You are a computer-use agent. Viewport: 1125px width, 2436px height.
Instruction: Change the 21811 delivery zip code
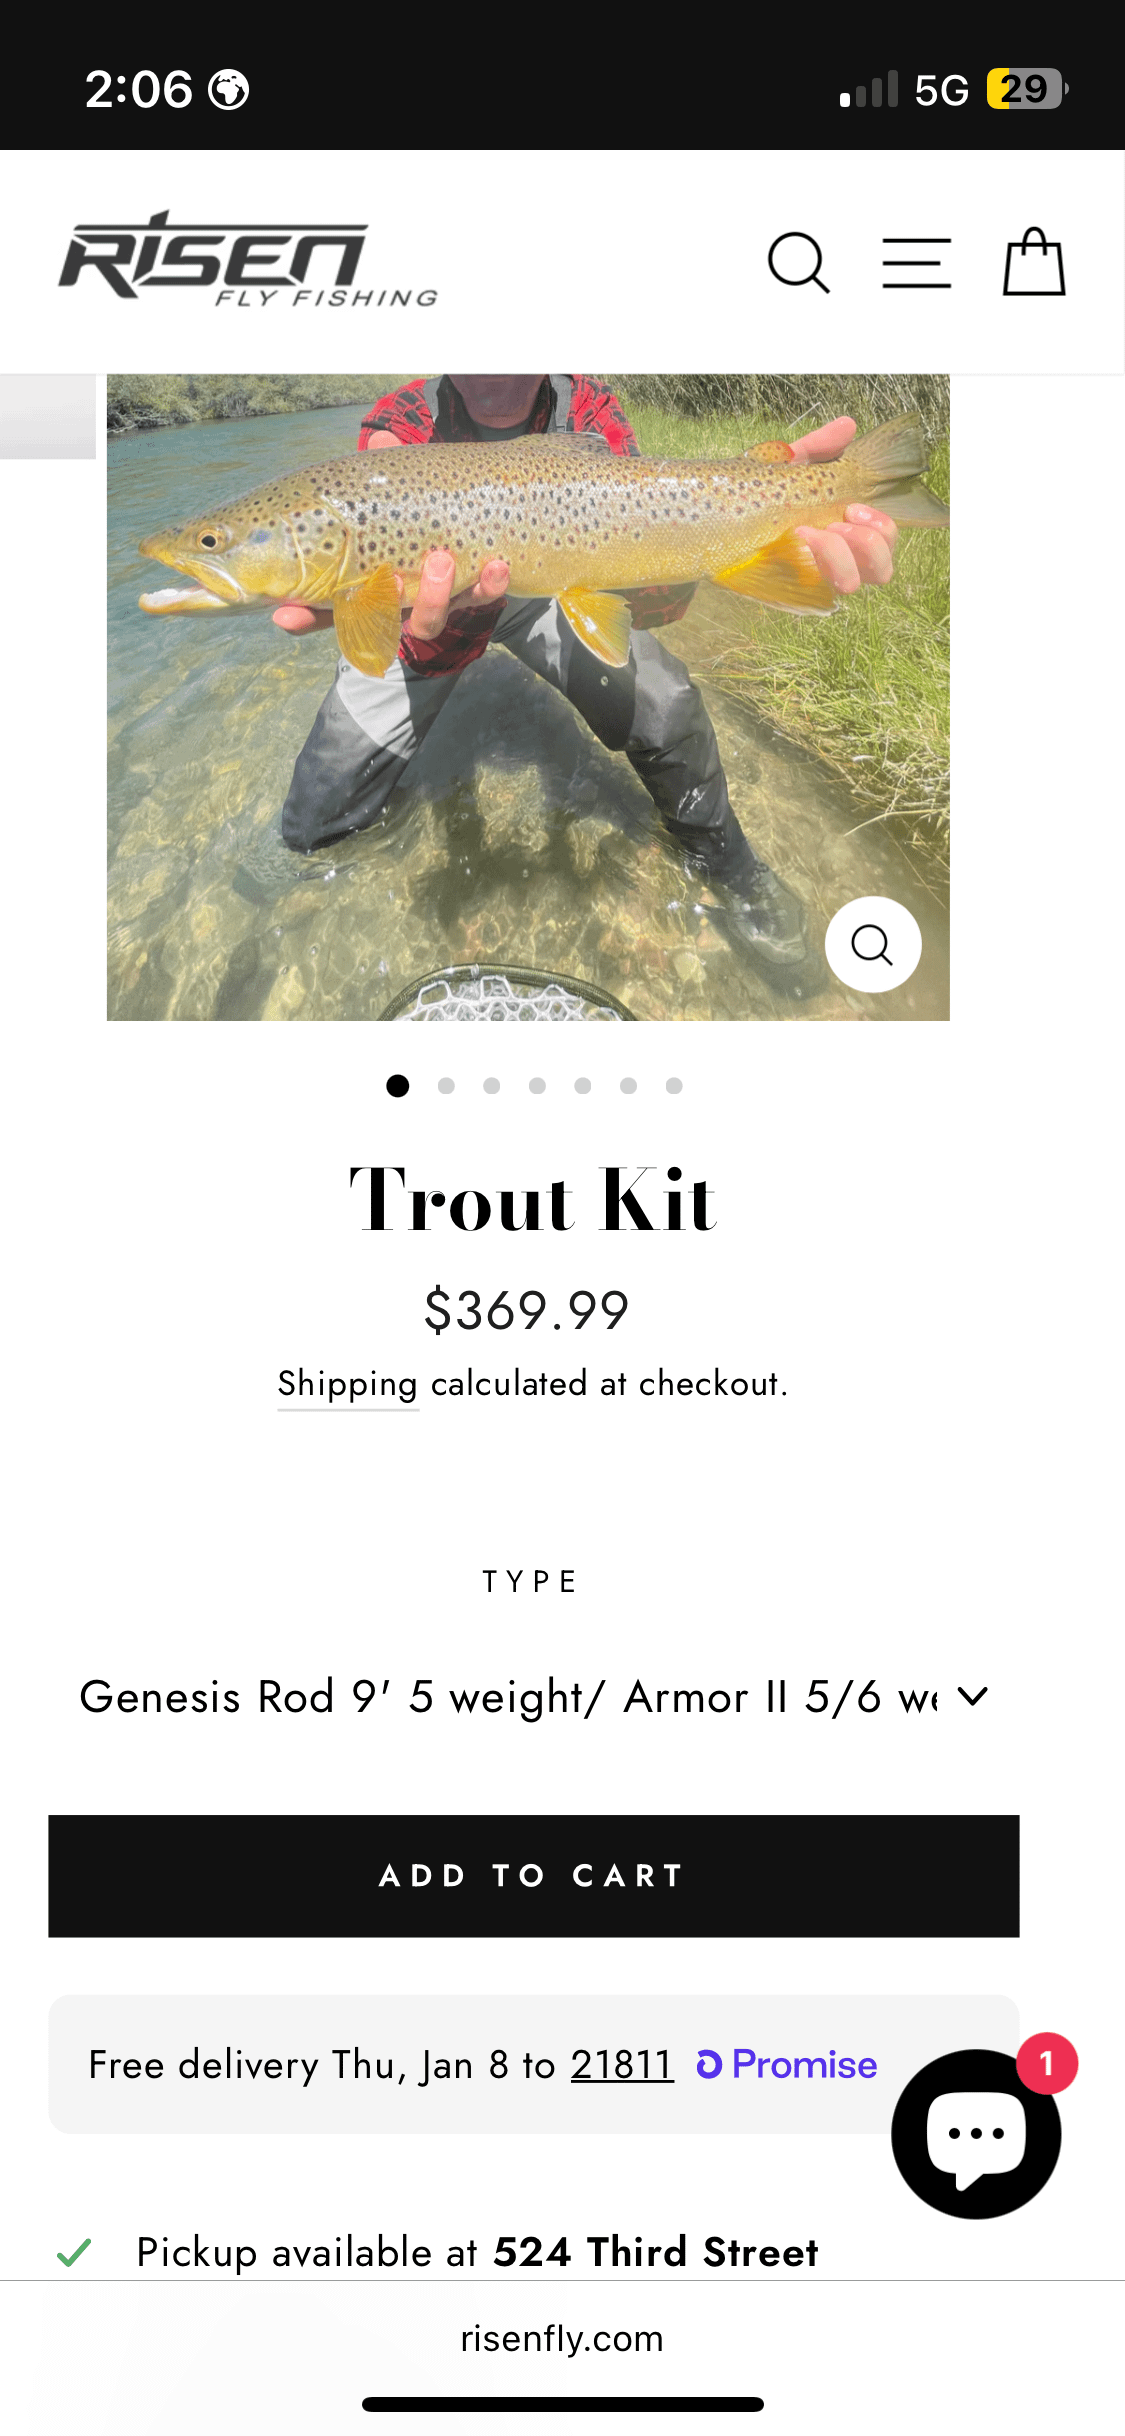(622, 2064)
